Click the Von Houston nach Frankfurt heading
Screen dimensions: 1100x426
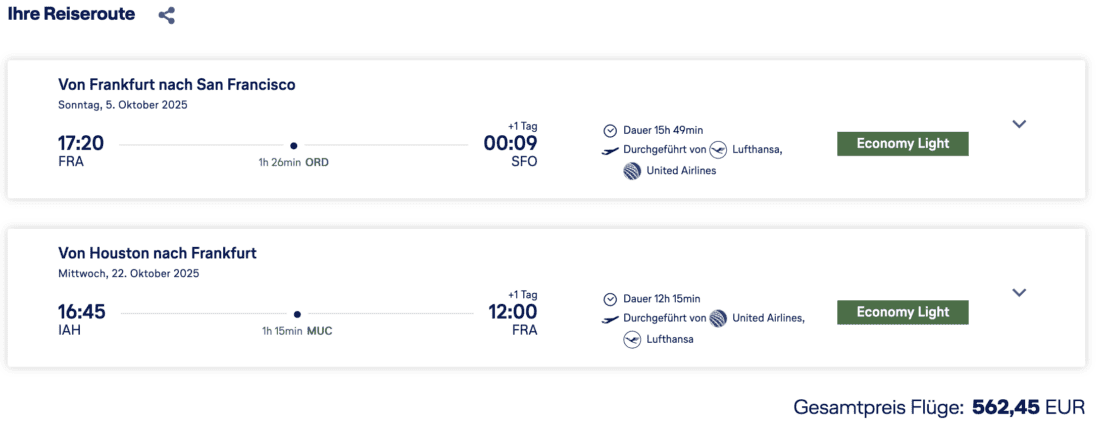pyautogui.click(x=157, y=253)
